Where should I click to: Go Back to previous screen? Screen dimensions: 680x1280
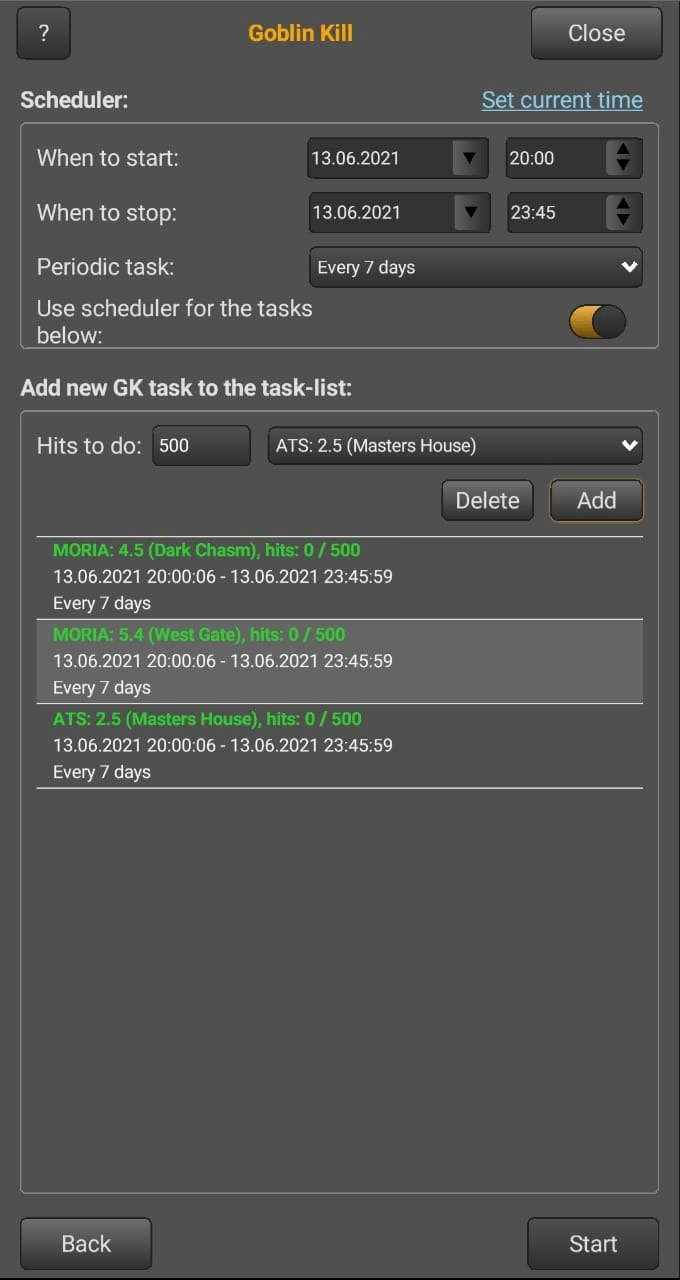86,1243
